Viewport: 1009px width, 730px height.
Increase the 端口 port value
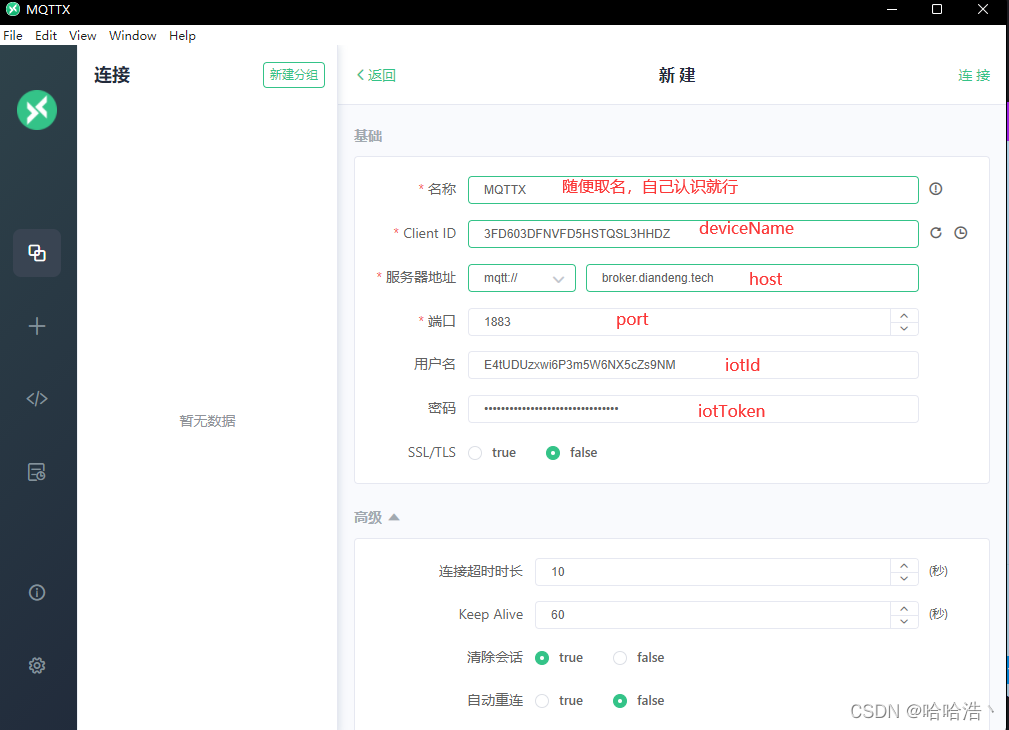tap(904, 315)
